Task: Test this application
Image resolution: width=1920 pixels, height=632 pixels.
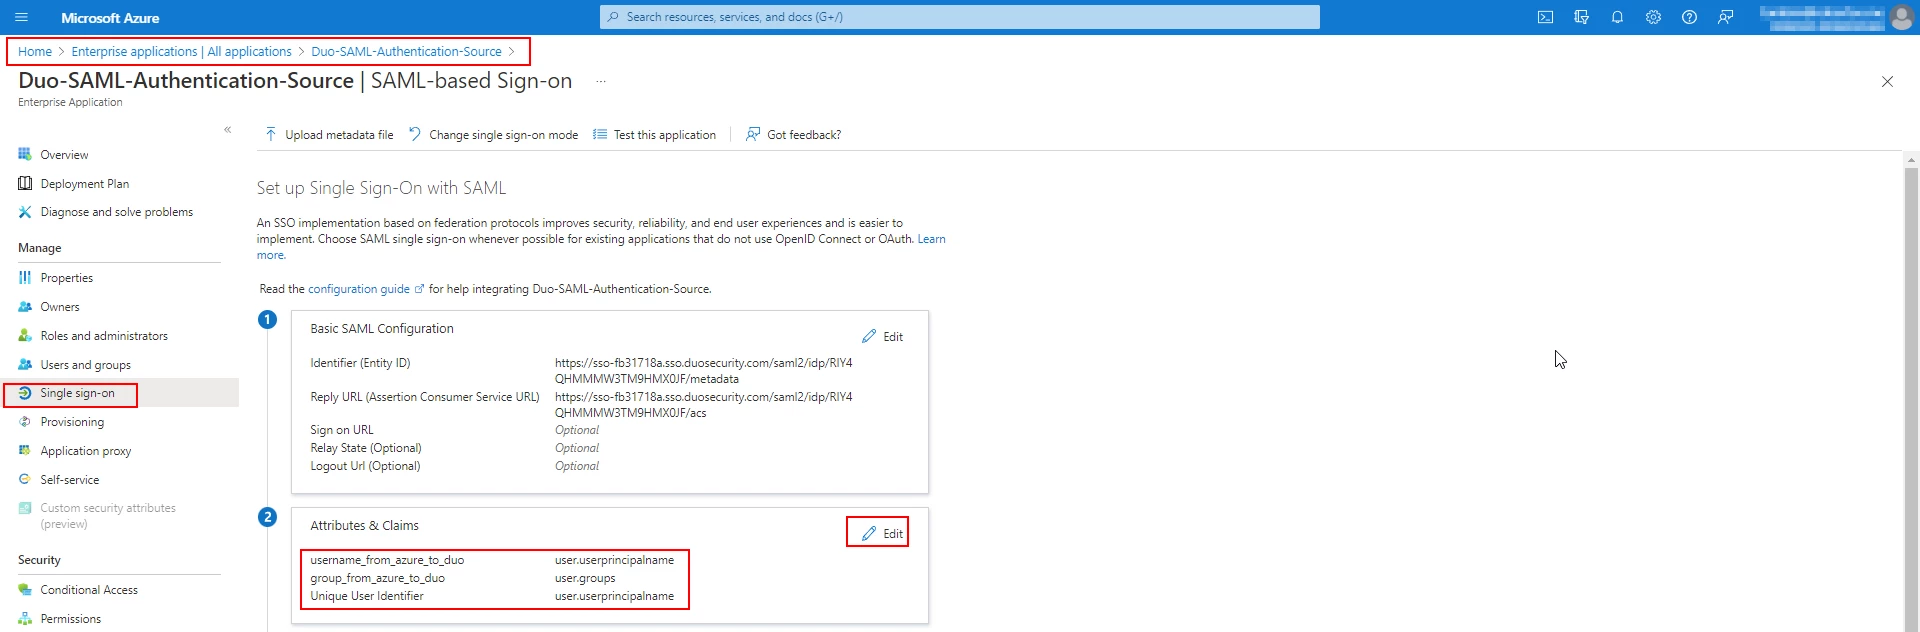Action: [x=655, y=134]
